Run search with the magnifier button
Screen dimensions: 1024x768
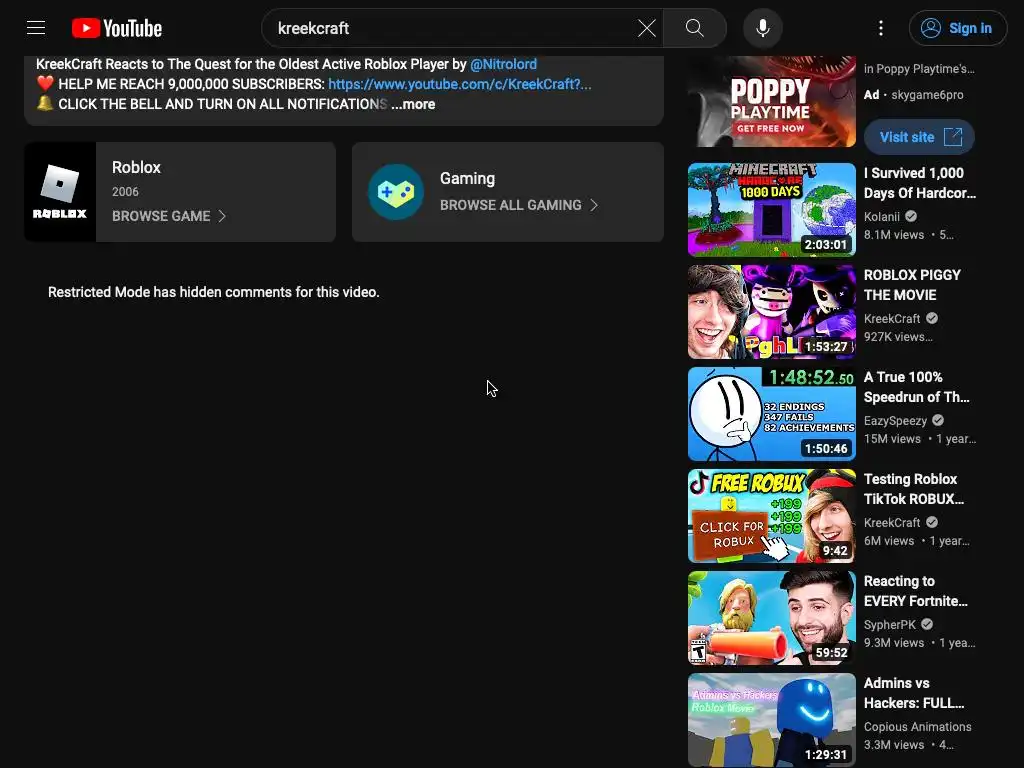(x=695, y=28)
